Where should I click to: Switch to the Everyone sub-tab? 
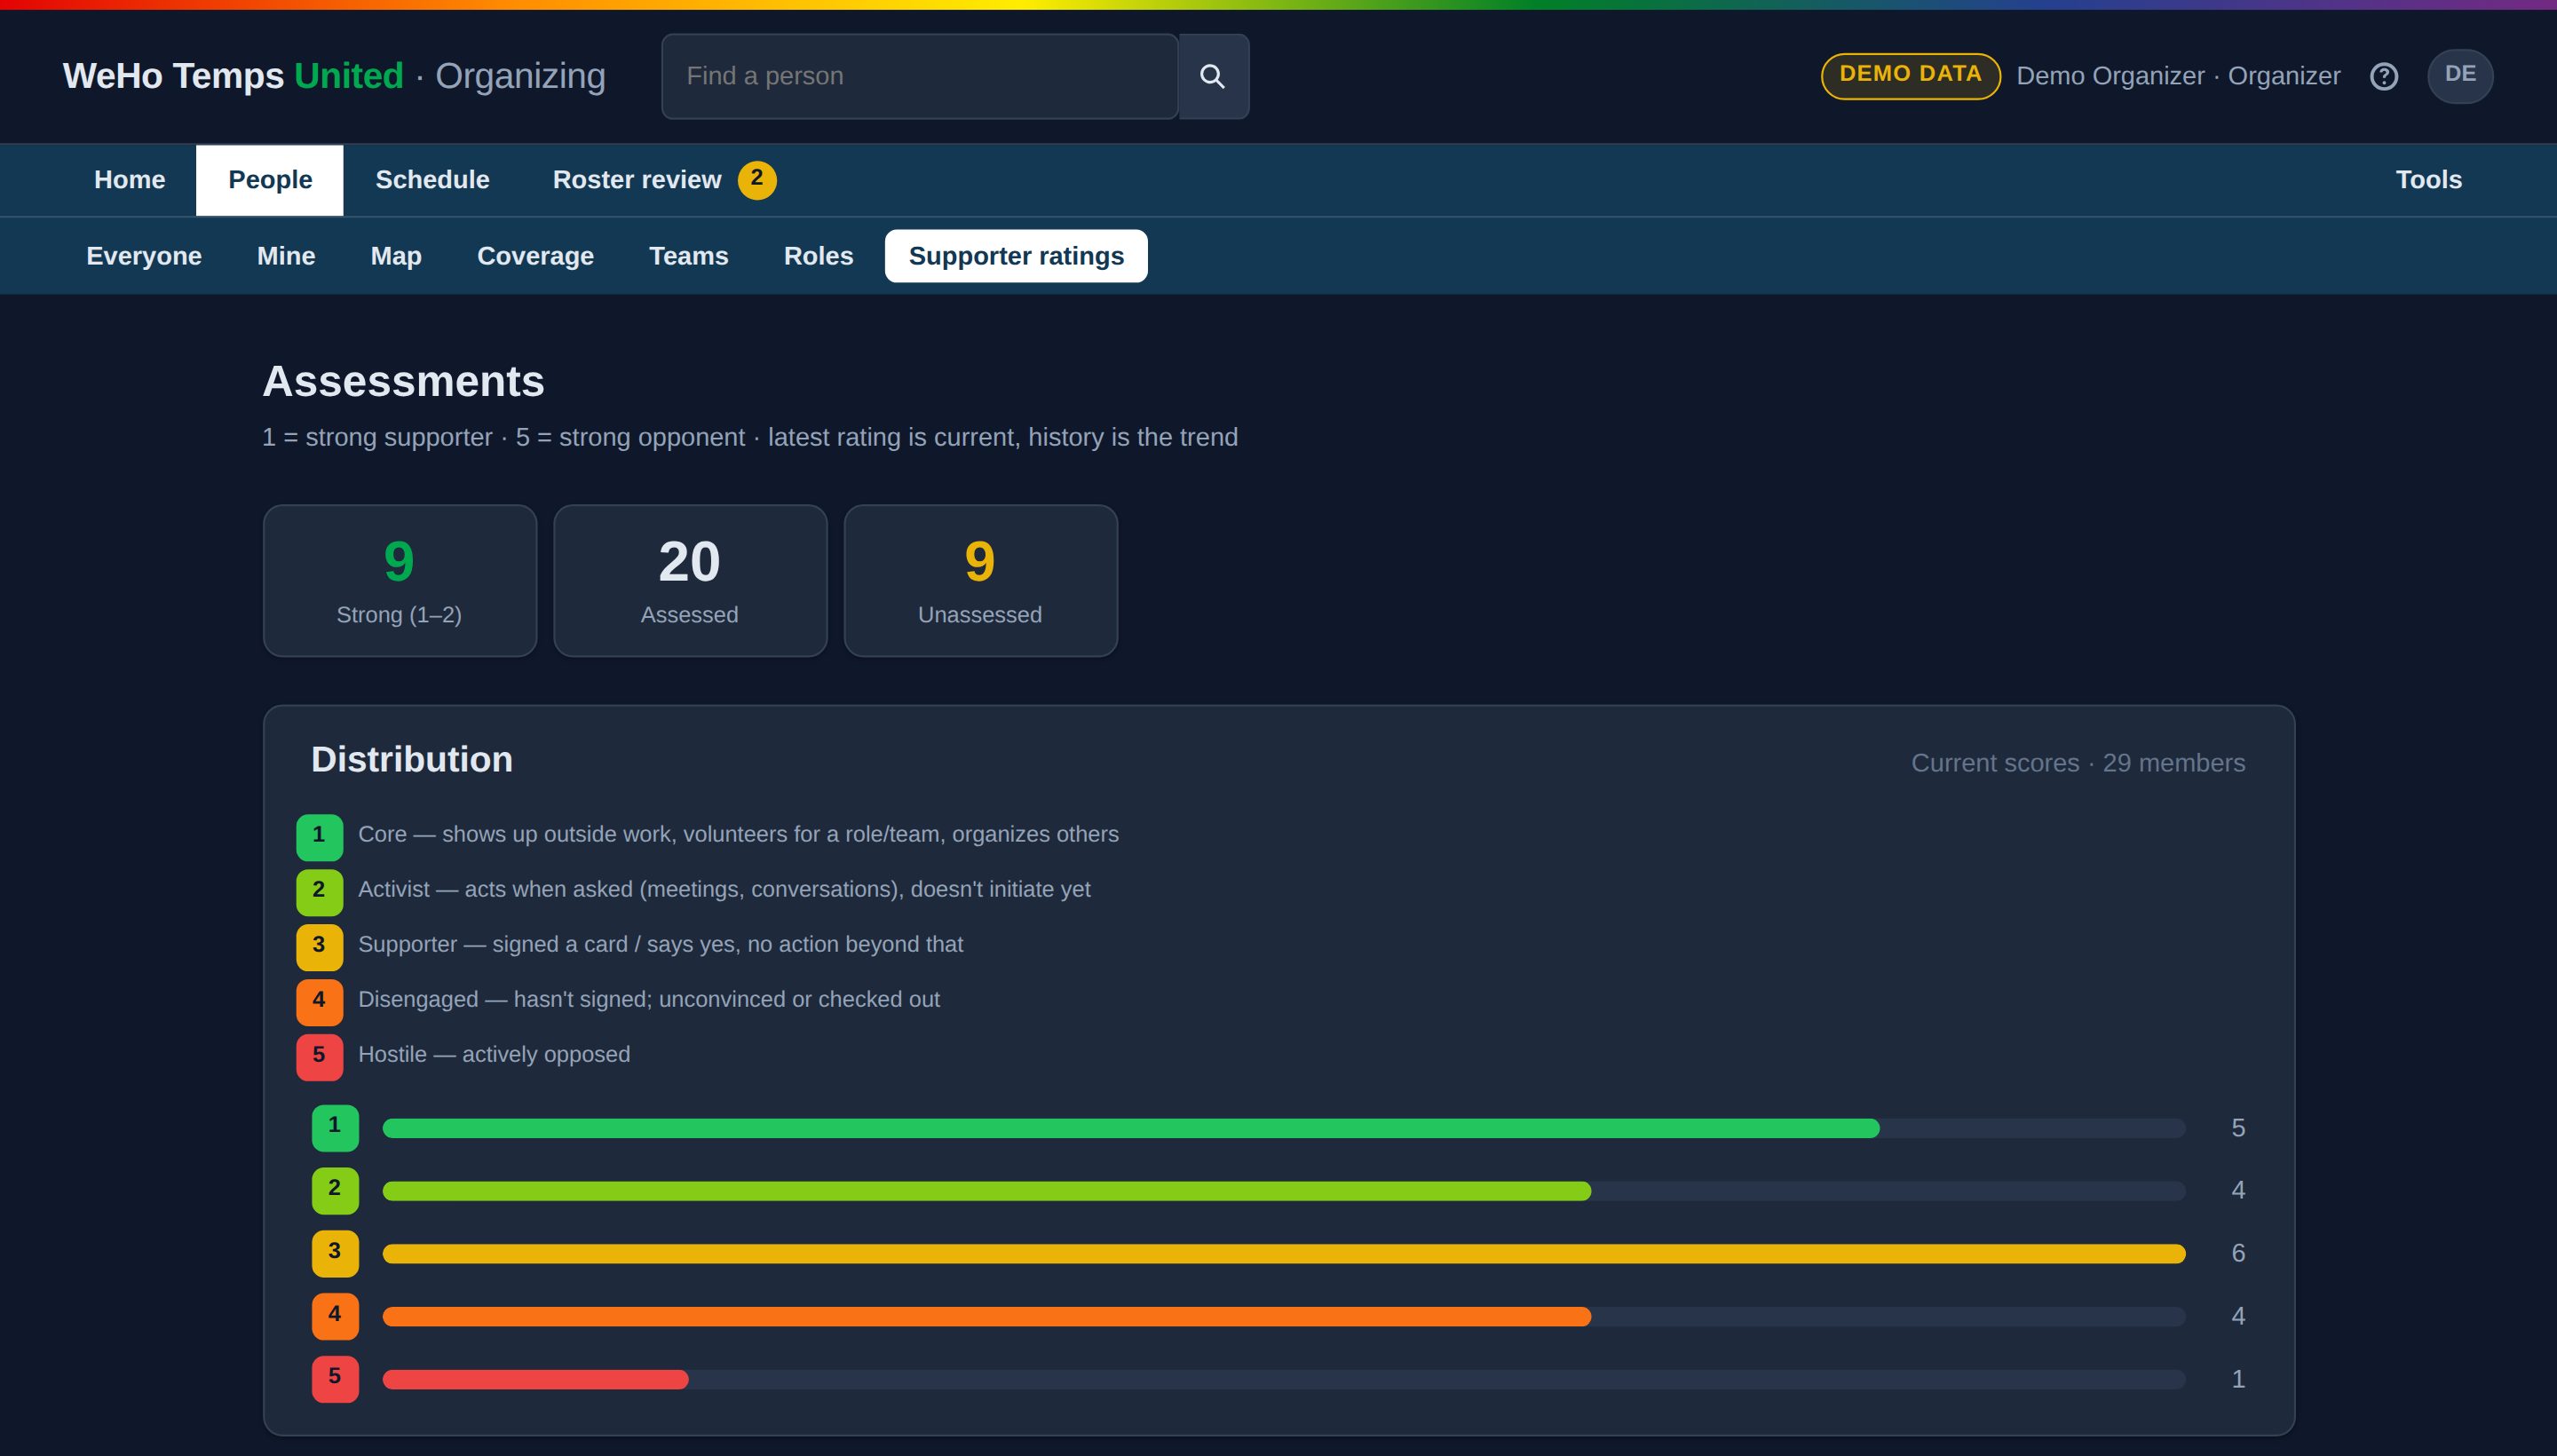tap(144, 256)
